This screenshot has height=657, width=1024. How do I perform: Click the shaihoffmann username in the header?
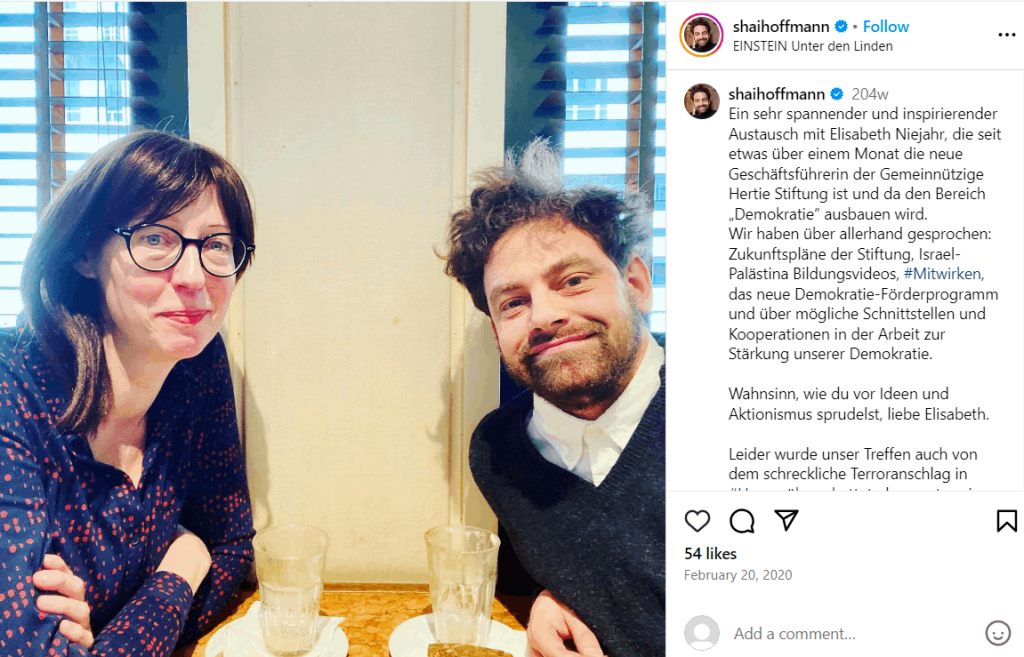click(x=781, y=27)
